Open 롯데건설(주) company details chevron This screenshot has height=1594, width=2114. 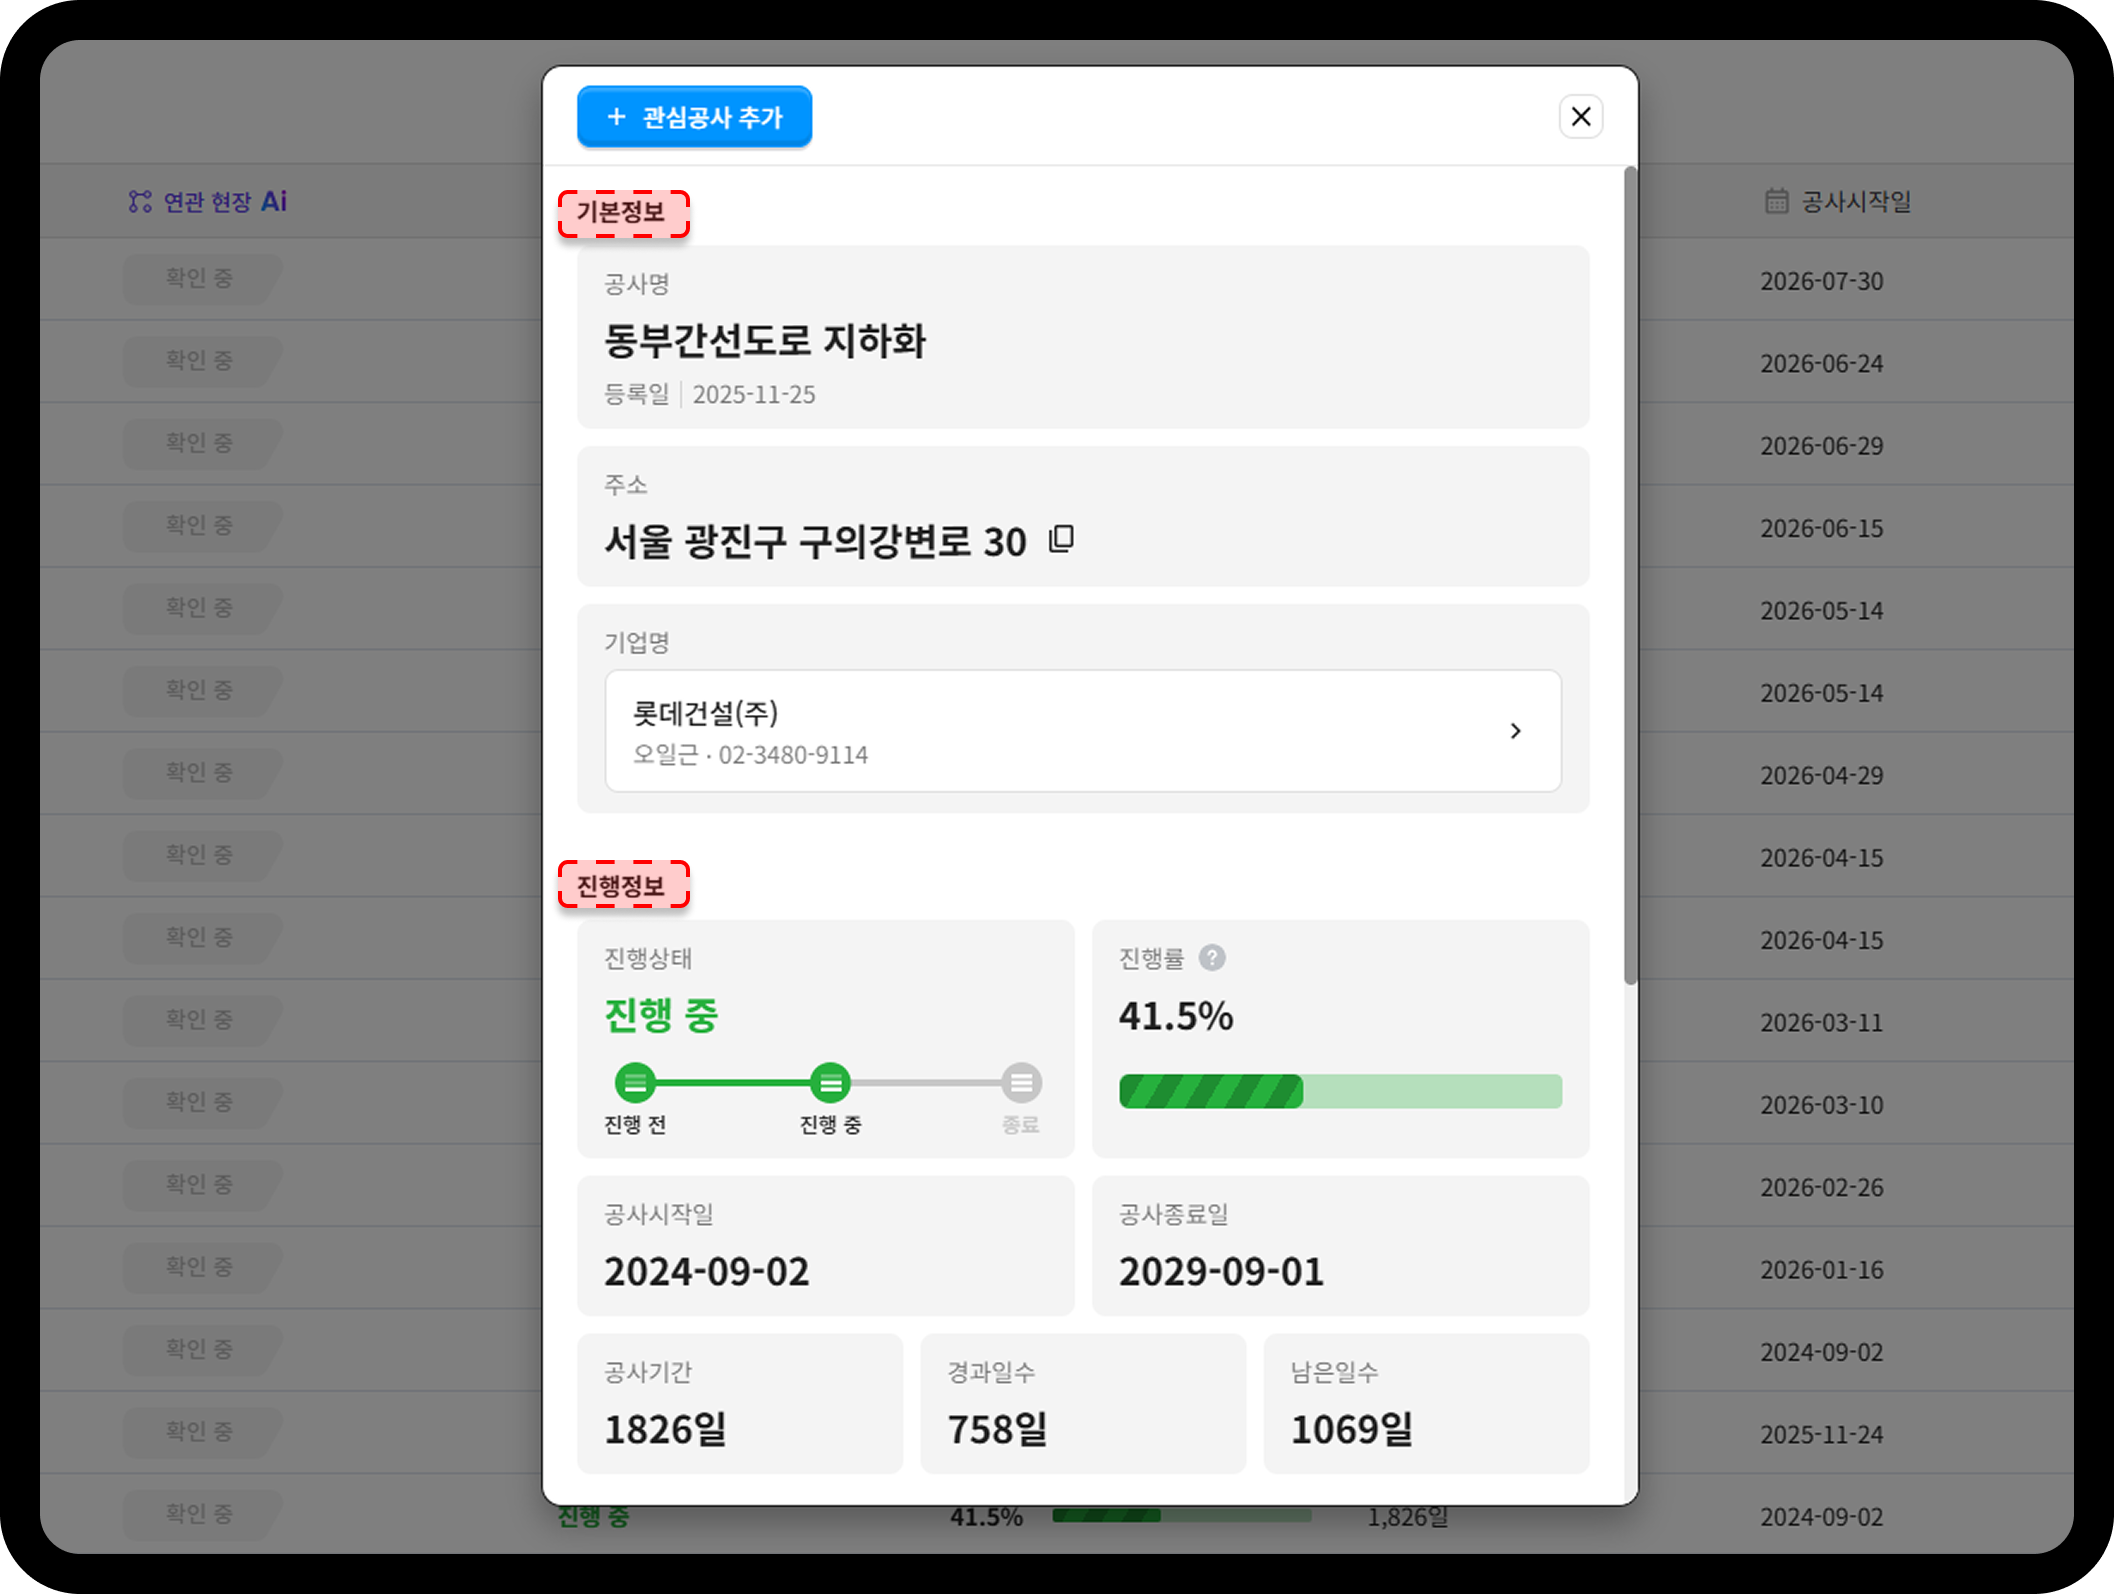1515,731
